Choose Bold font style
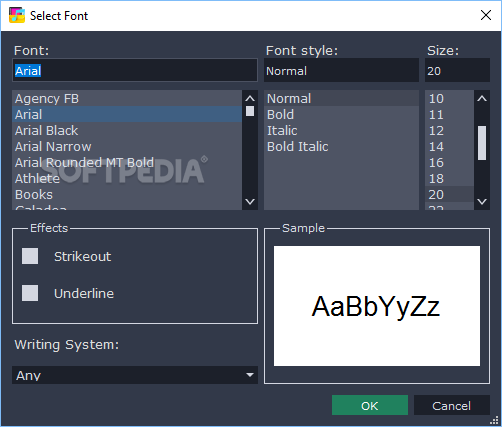Viewport: 502px width, 427px height. 341,114
